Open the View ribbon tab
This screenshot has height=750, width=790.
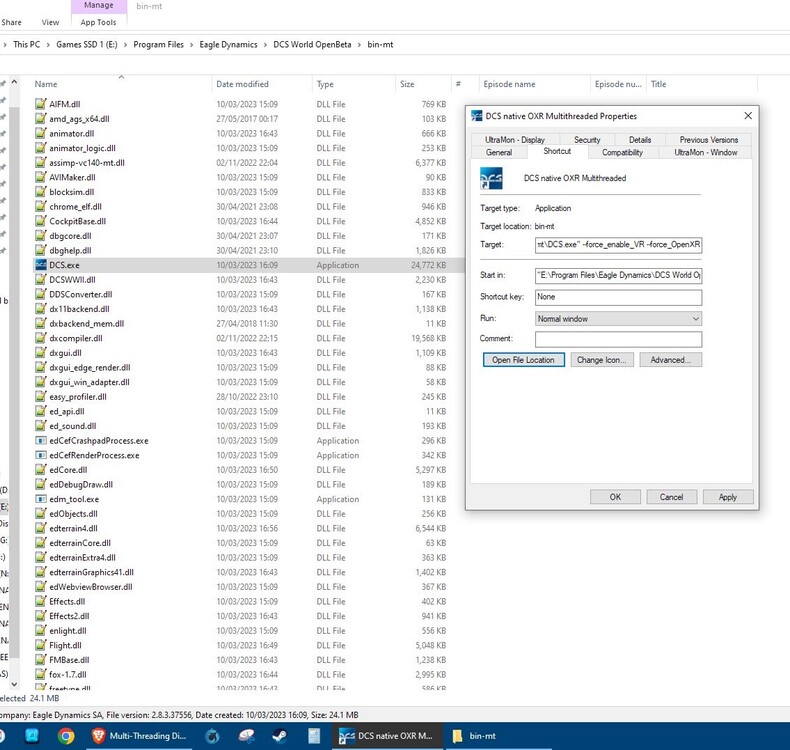click(x=50, y=23)
